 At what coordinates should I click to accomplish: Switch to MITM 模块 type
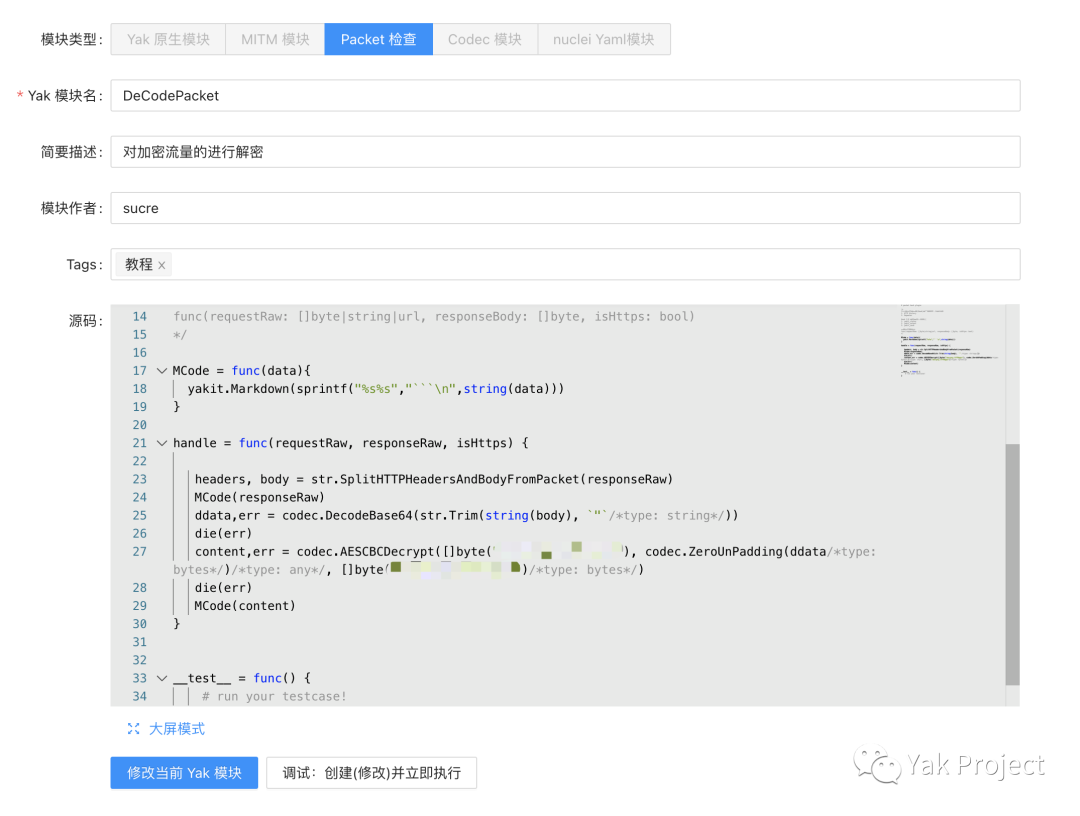275,39
